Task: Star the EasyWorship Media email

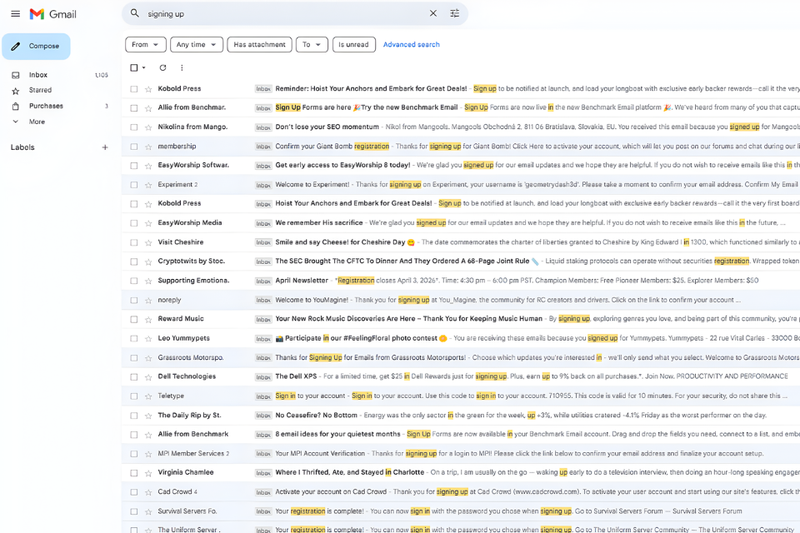Action: (148, 223)
